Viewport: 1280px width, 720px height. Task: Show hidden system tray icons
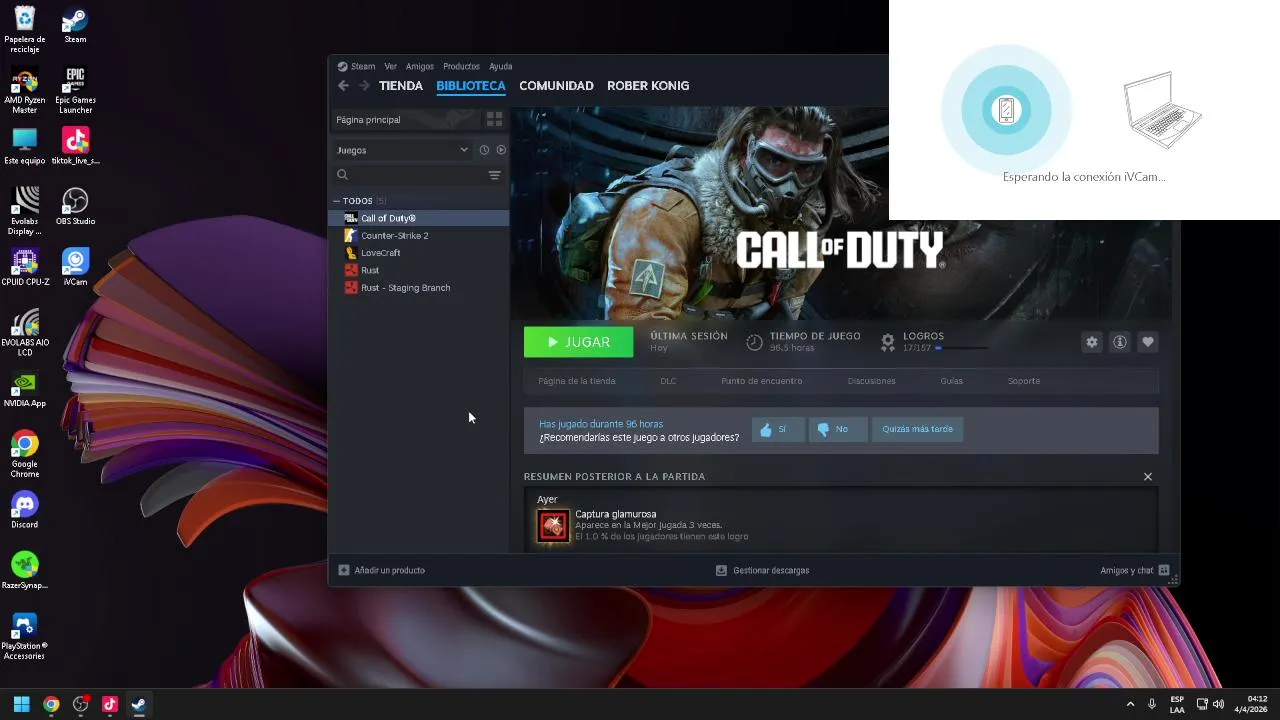[1131, 704]
